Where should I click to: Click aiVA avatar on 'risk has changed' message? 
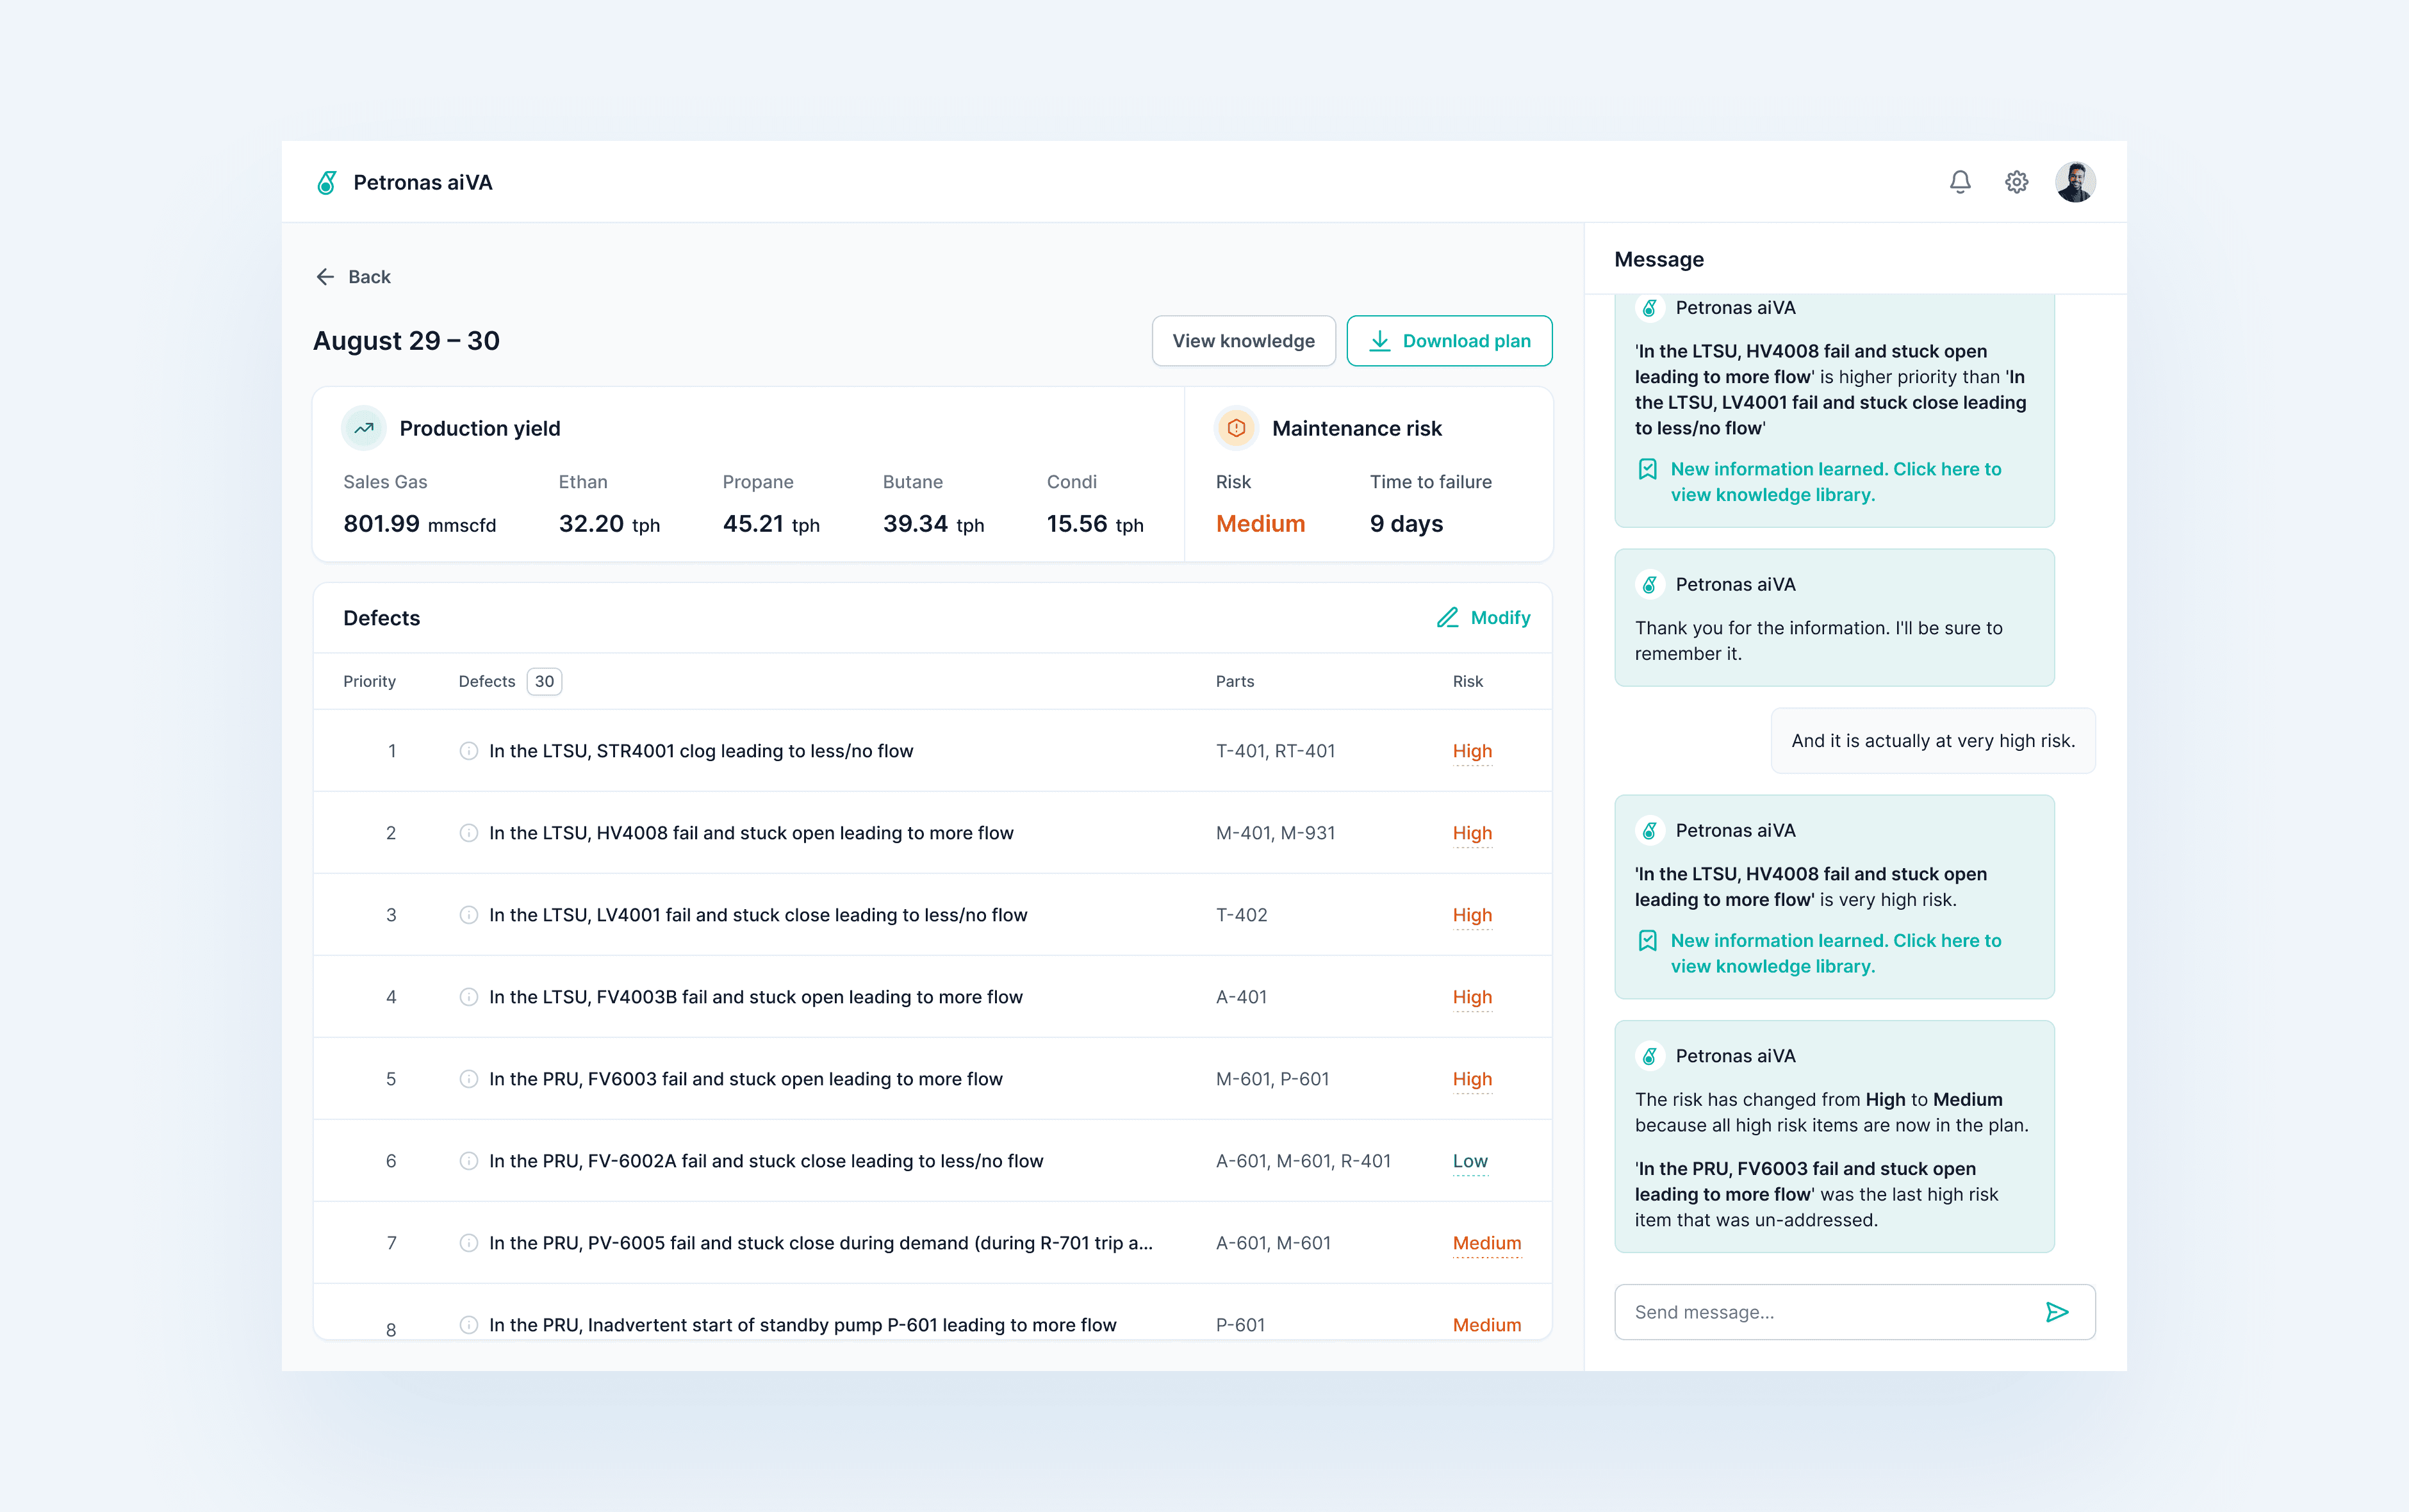(x=1649, y=1056)
